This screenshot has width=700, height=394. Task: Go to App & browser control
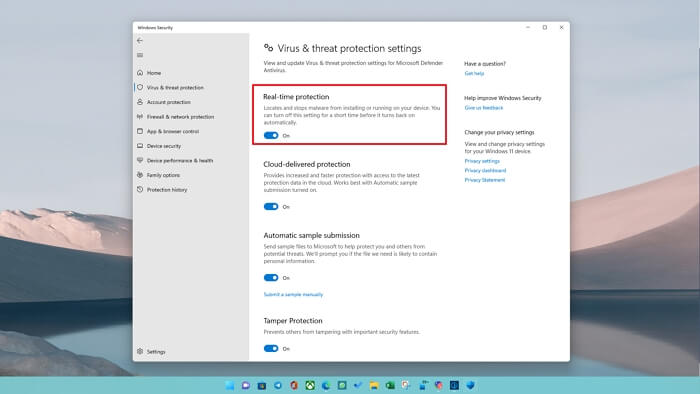click(x=173, y=132)
